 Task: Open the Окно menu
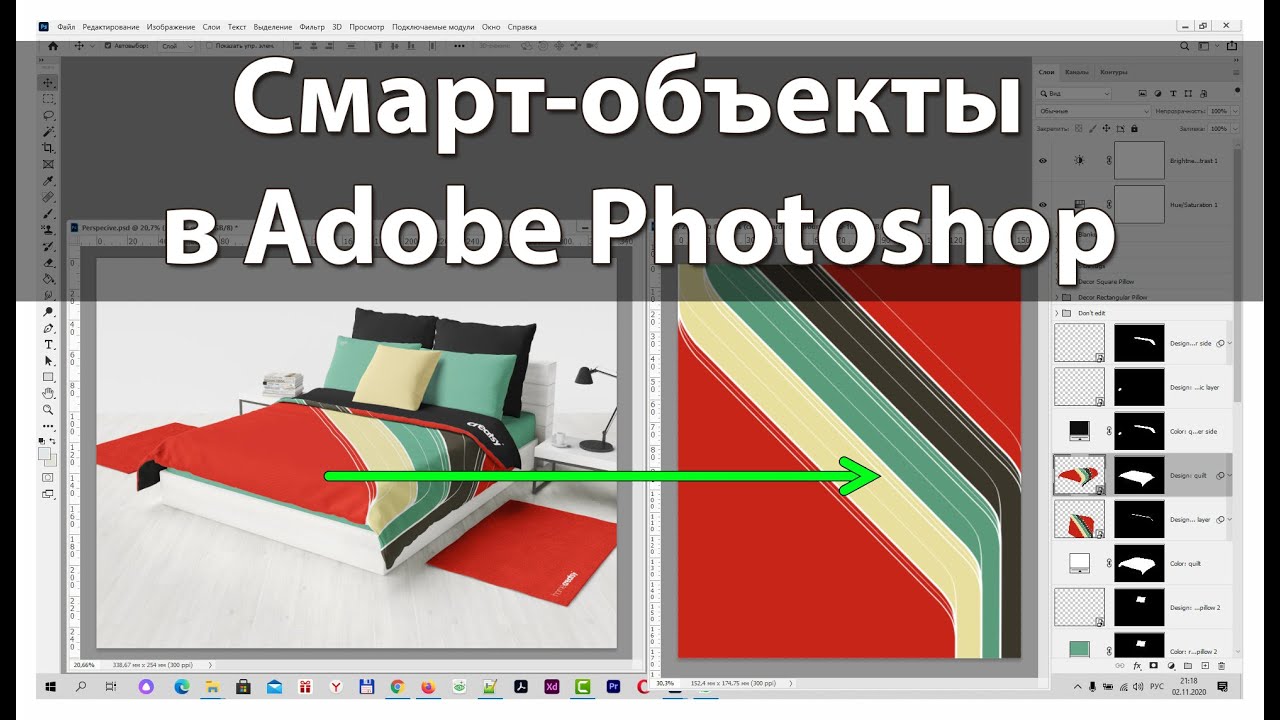(491, 27)
